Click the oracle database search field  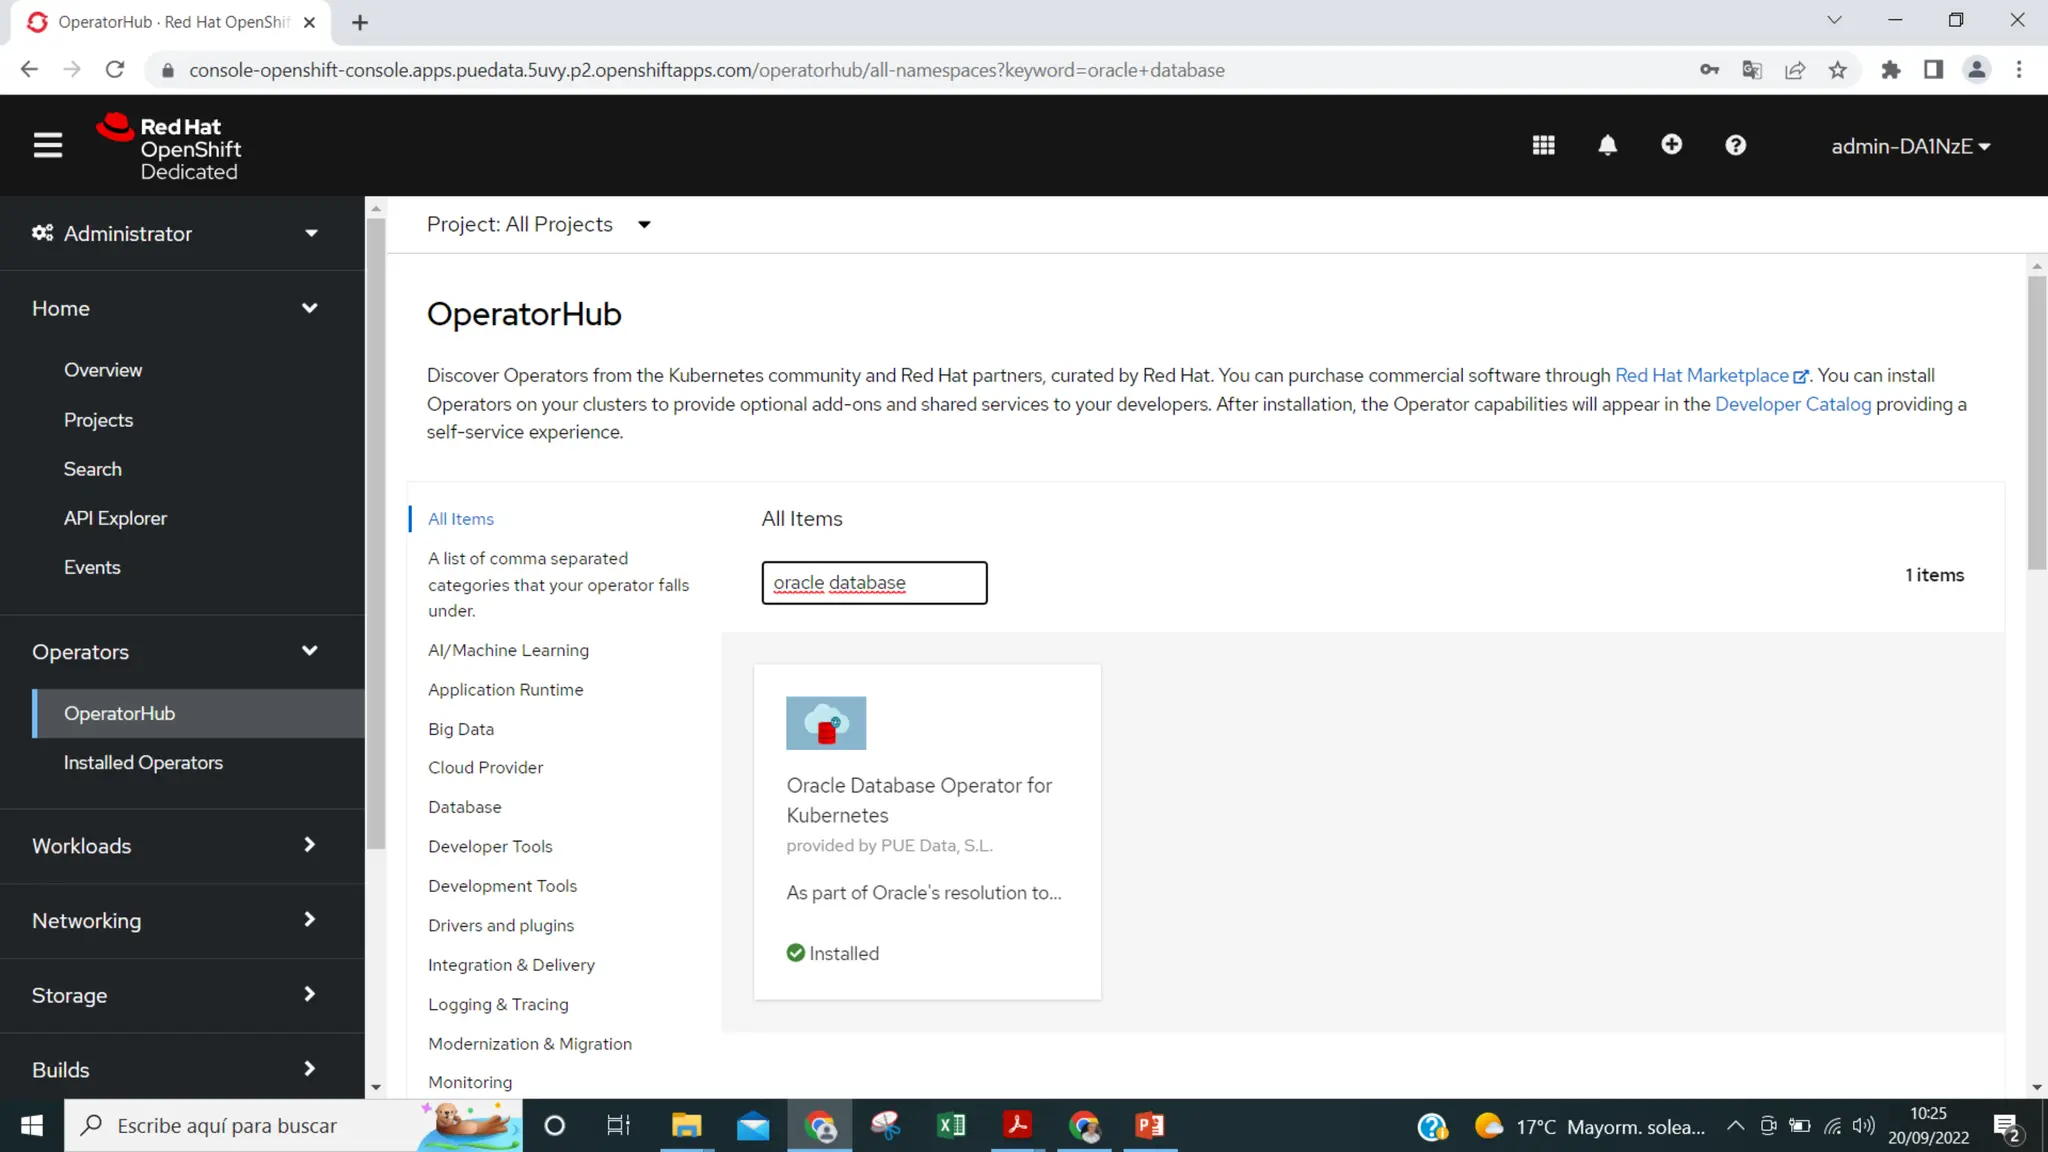tap(874, 583)
